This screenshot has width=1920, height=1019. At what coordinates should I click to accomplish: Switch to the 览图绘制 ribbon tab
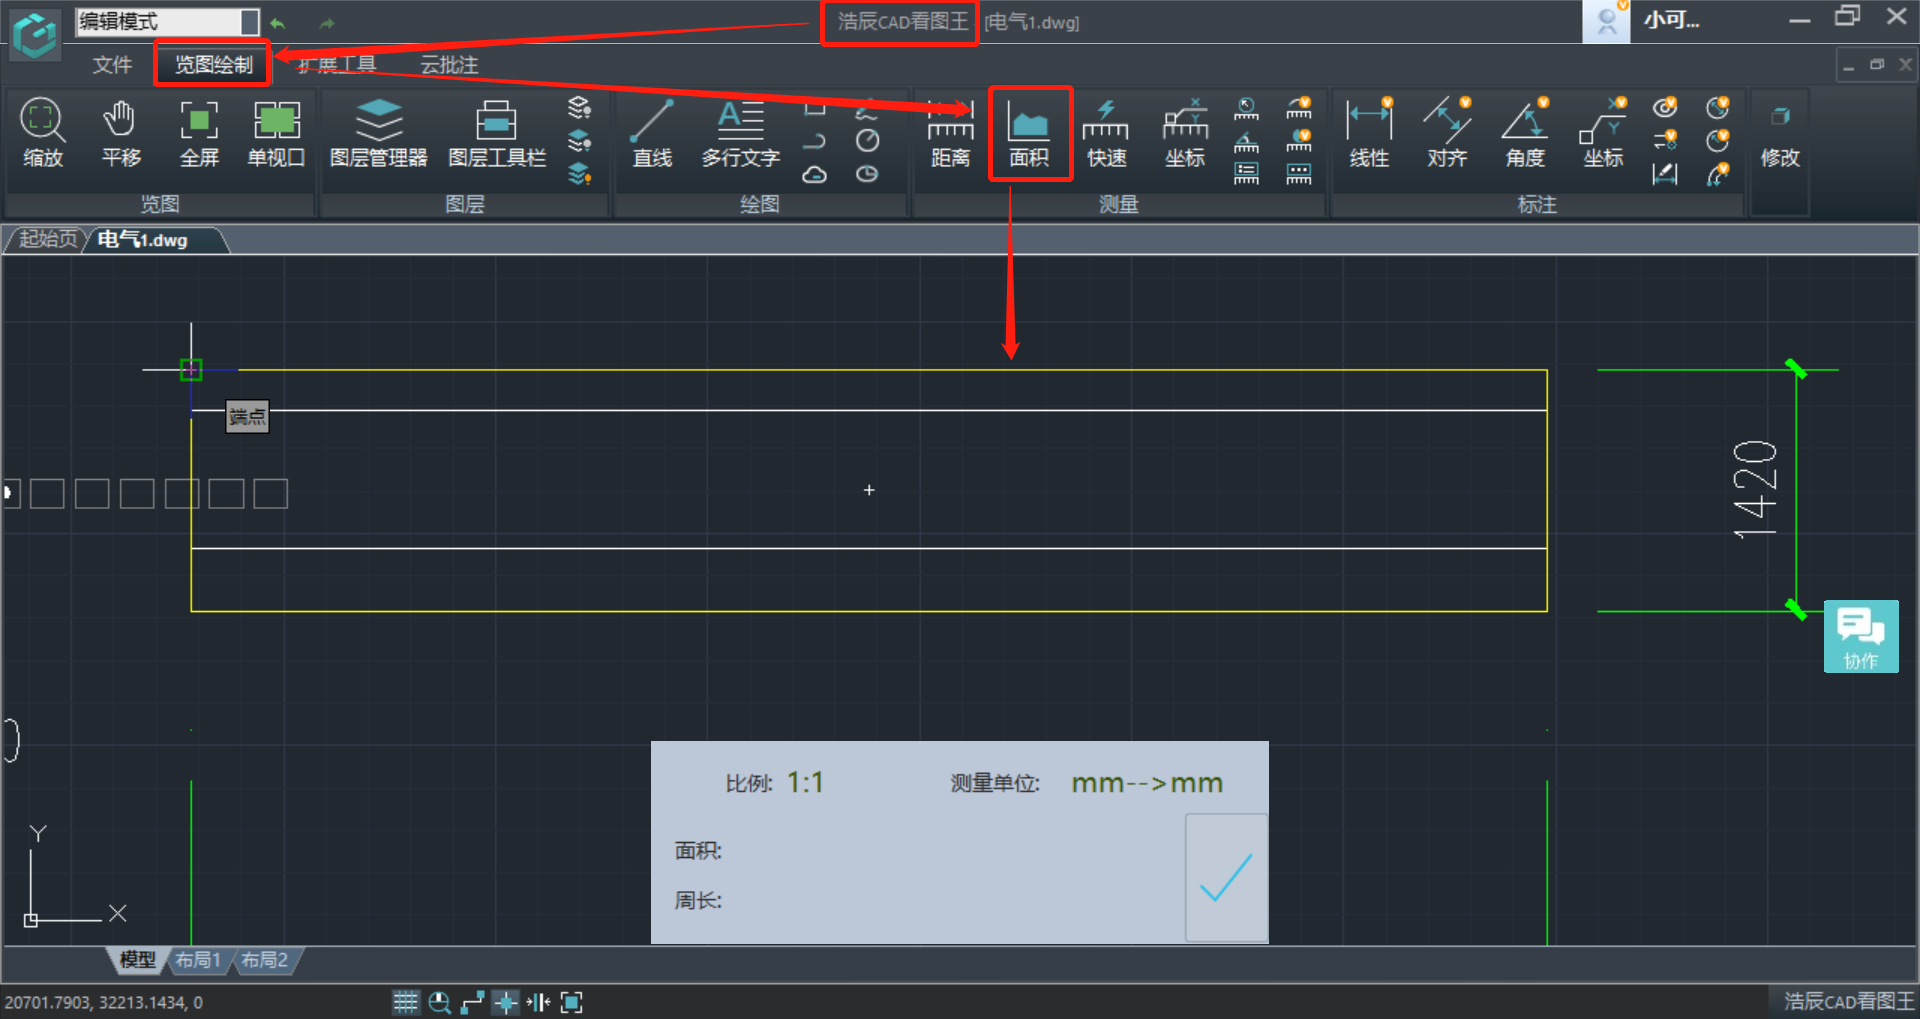tap(213, 65)
